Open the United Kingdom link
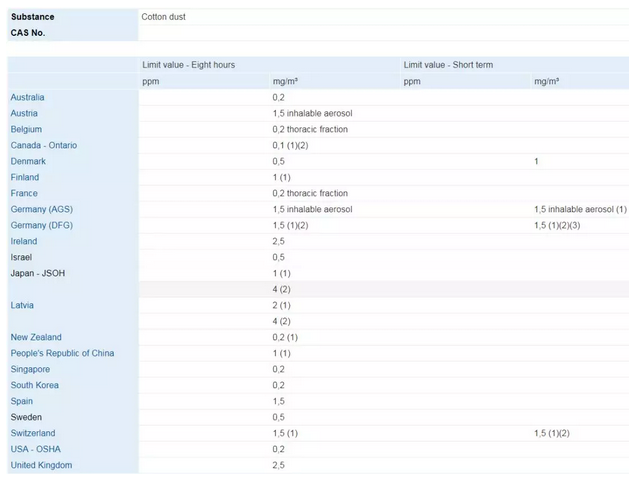This screenshot has height=483, width=637. pos(41,465)
